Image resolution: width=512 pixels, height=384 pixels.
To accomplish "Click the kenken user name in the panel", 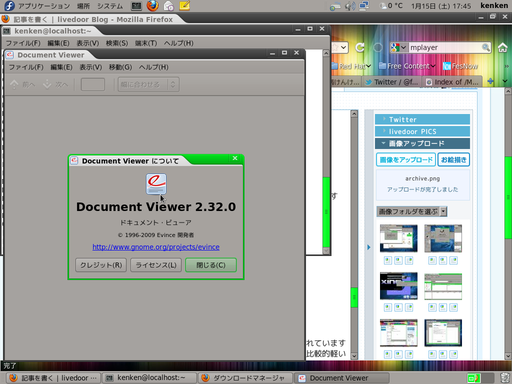I will 494,5.
